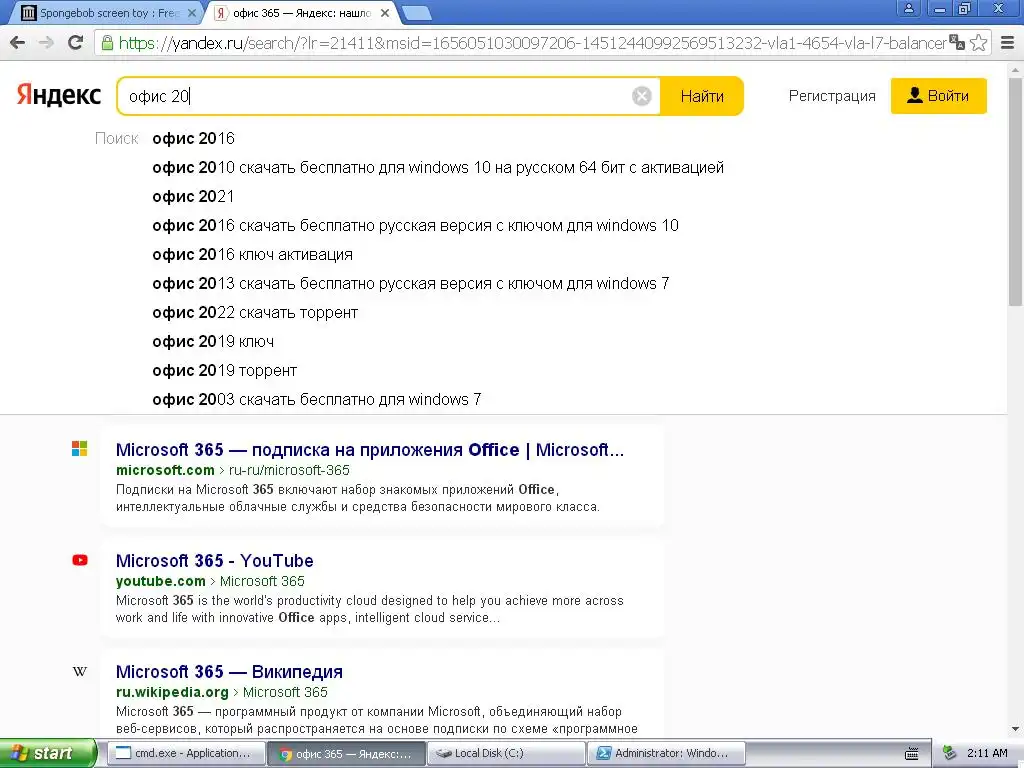Screen dimensions: 1024x768
Task: Click the Microsoft favicon next to first result
Action: coord(80,449)
